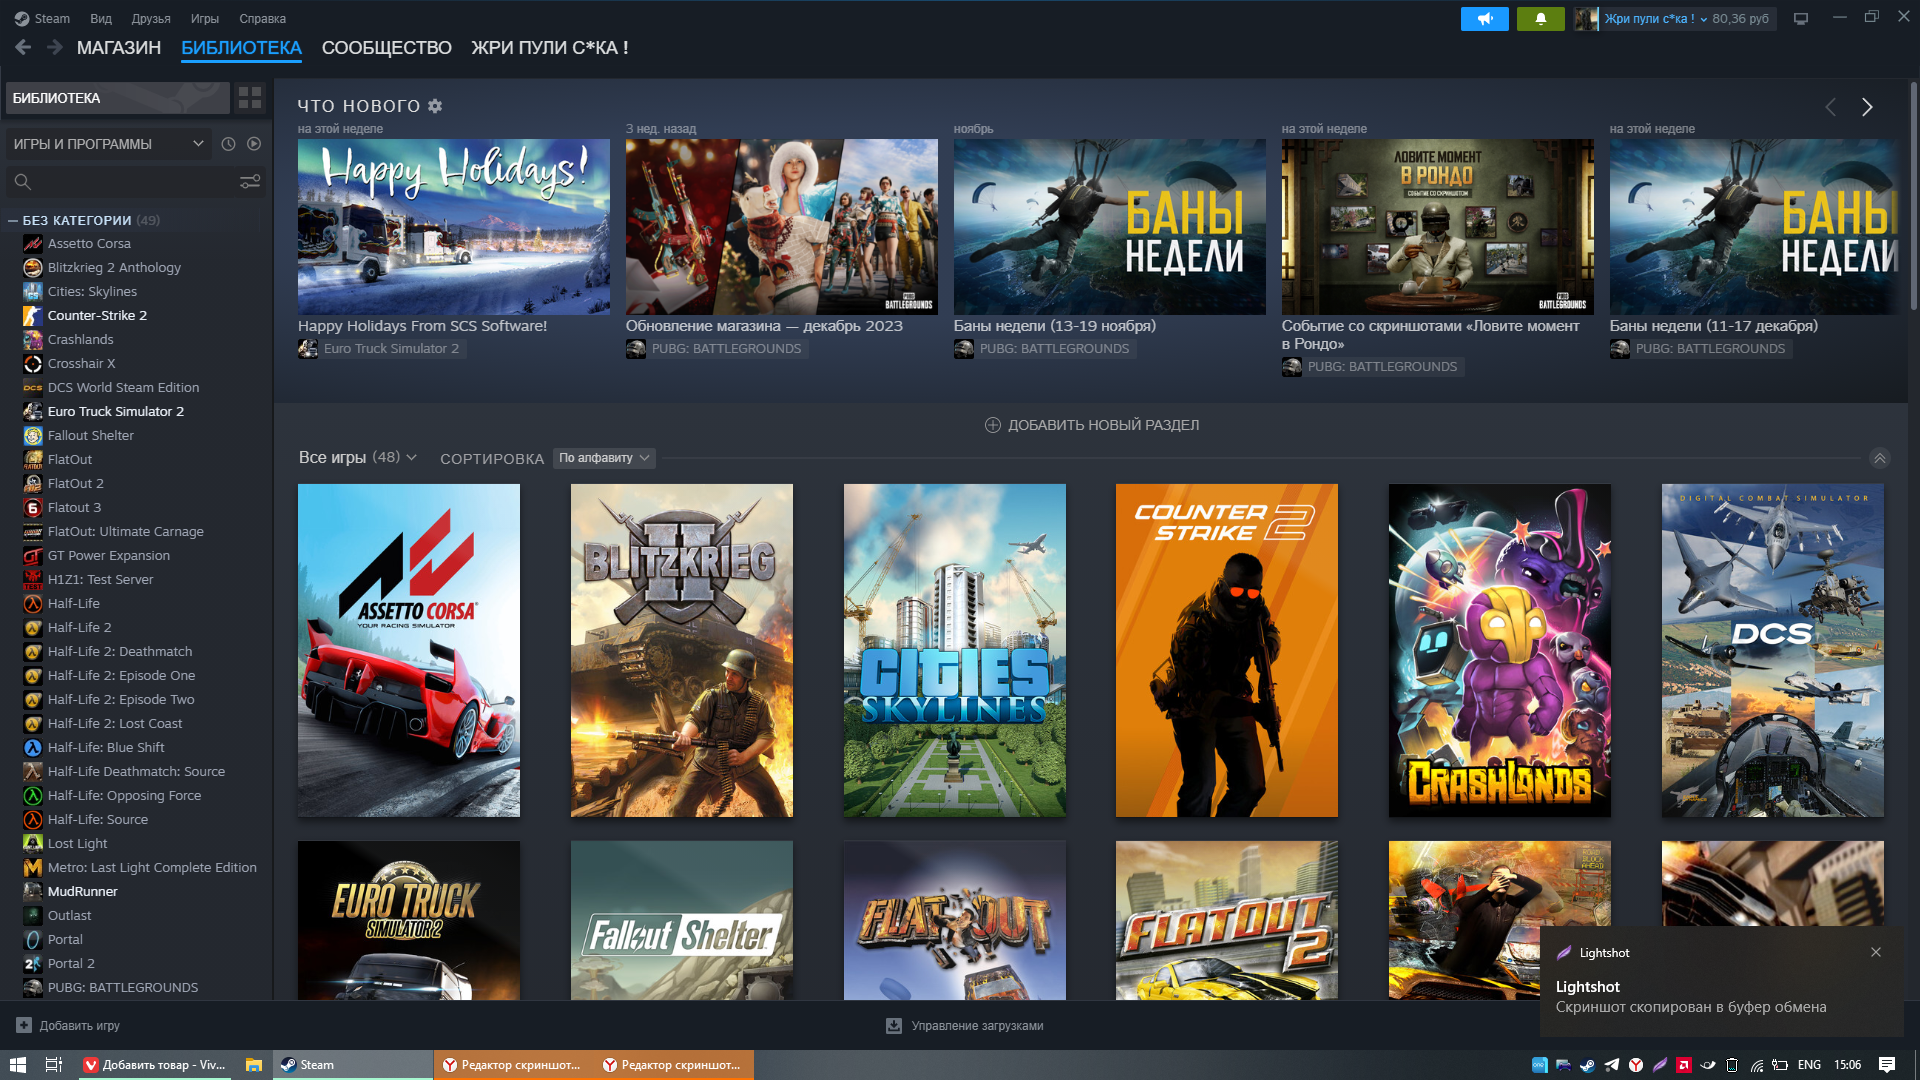The height and width of the screenshot is (1080, 1920).
Task: Open the Windows Start menu
Action: [x=17, y=1065]
